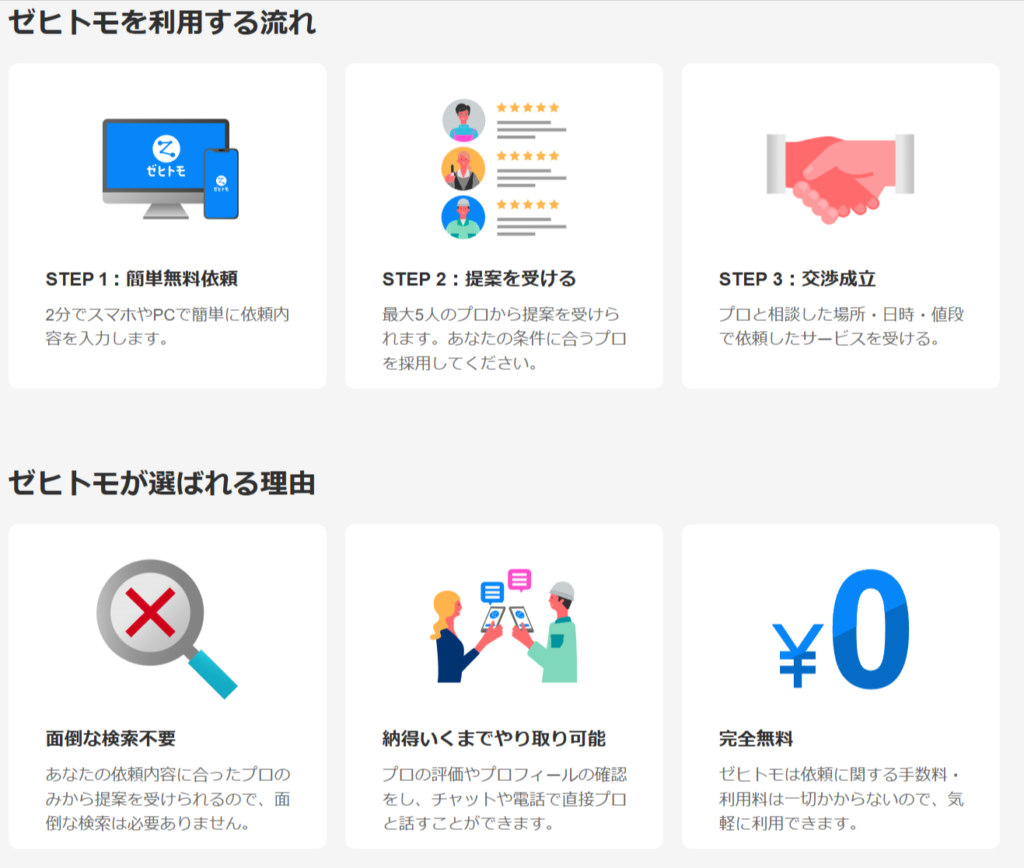Select the 'STEP 2：提案を受ける' heading

pos(479,279)
